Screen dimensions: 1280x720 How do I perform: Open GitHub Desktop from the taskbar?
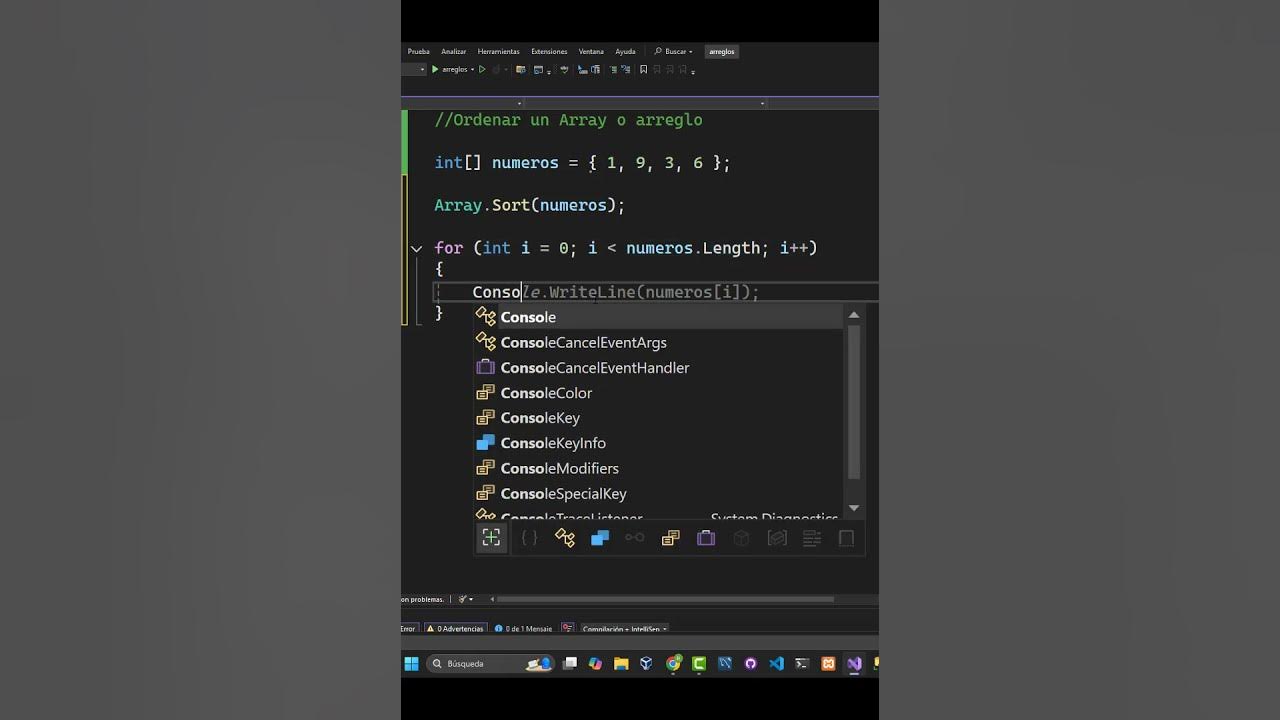pos(751,663)
